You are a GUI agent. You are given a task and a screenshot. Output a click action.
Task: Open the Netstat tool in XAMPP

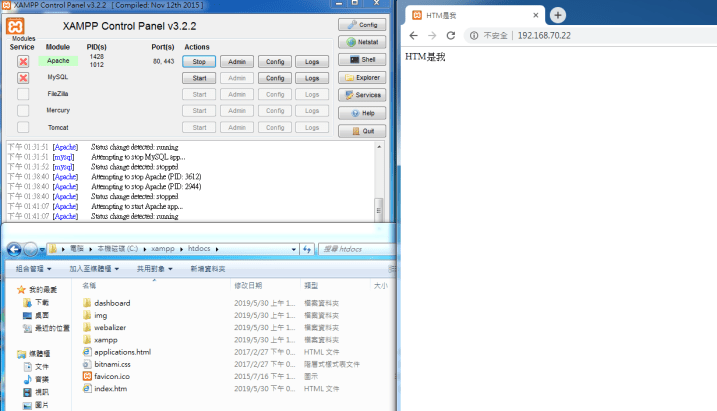click(x=362, y=42)
